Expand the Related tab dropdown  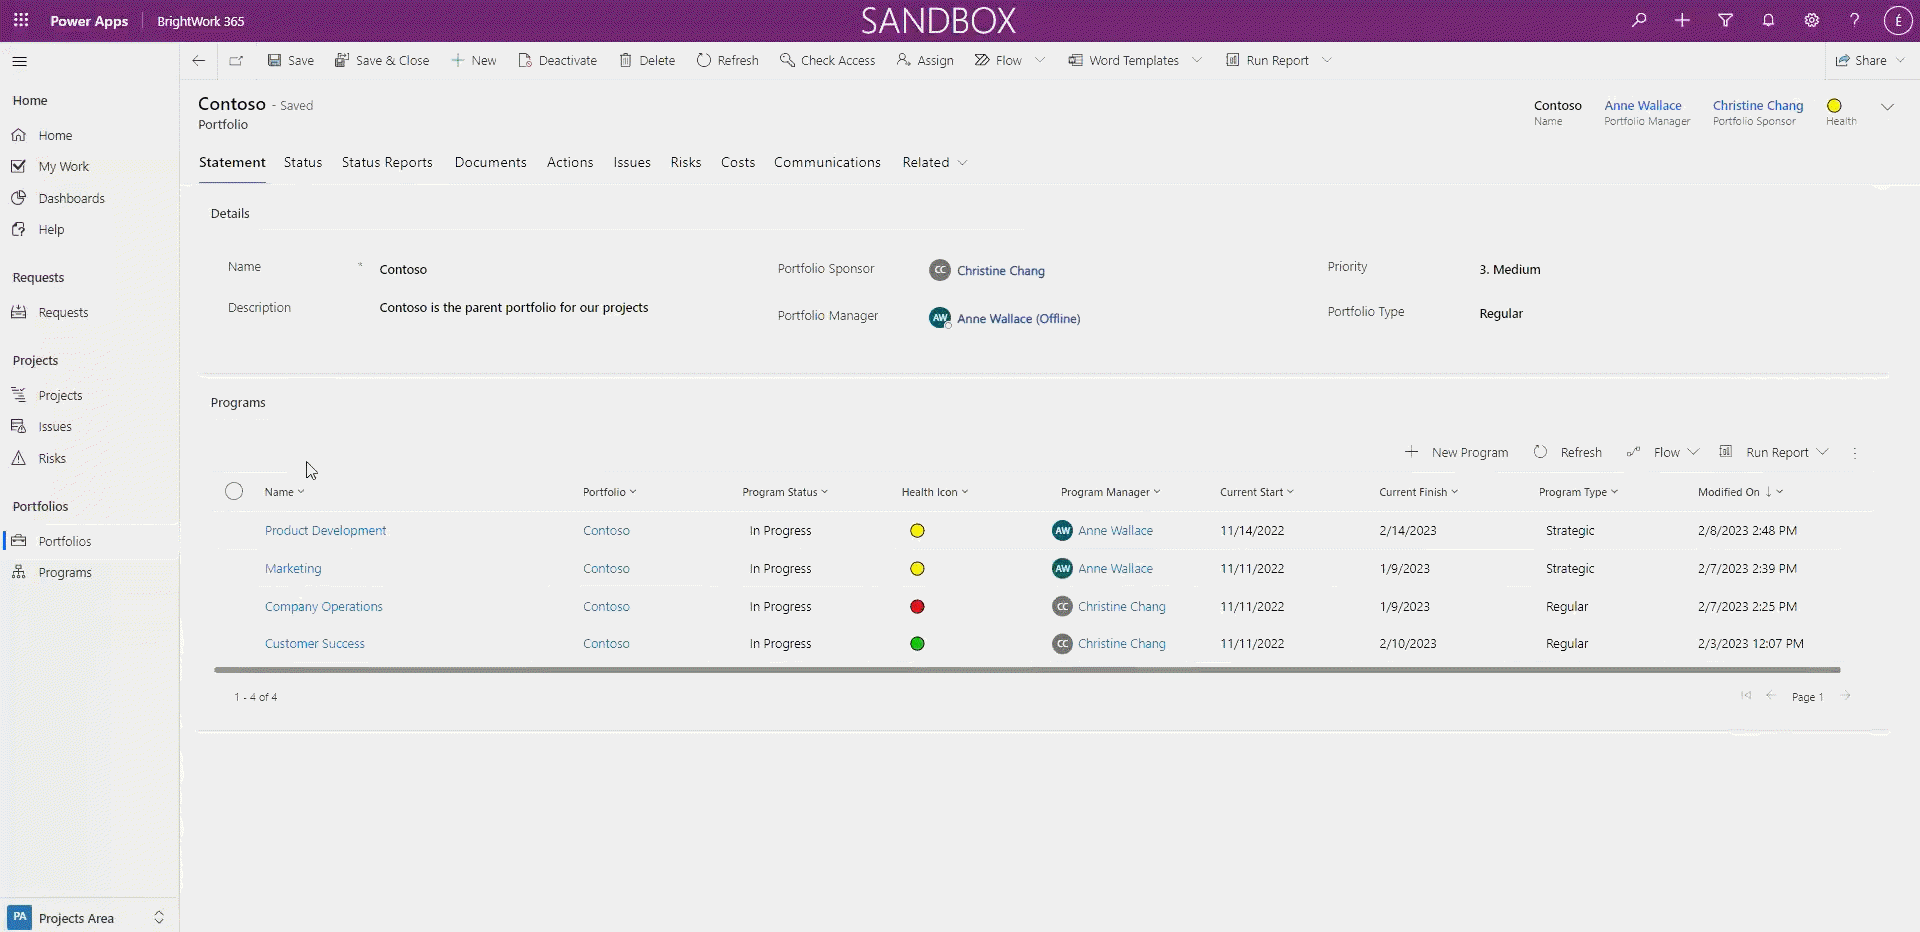[934, 163]
